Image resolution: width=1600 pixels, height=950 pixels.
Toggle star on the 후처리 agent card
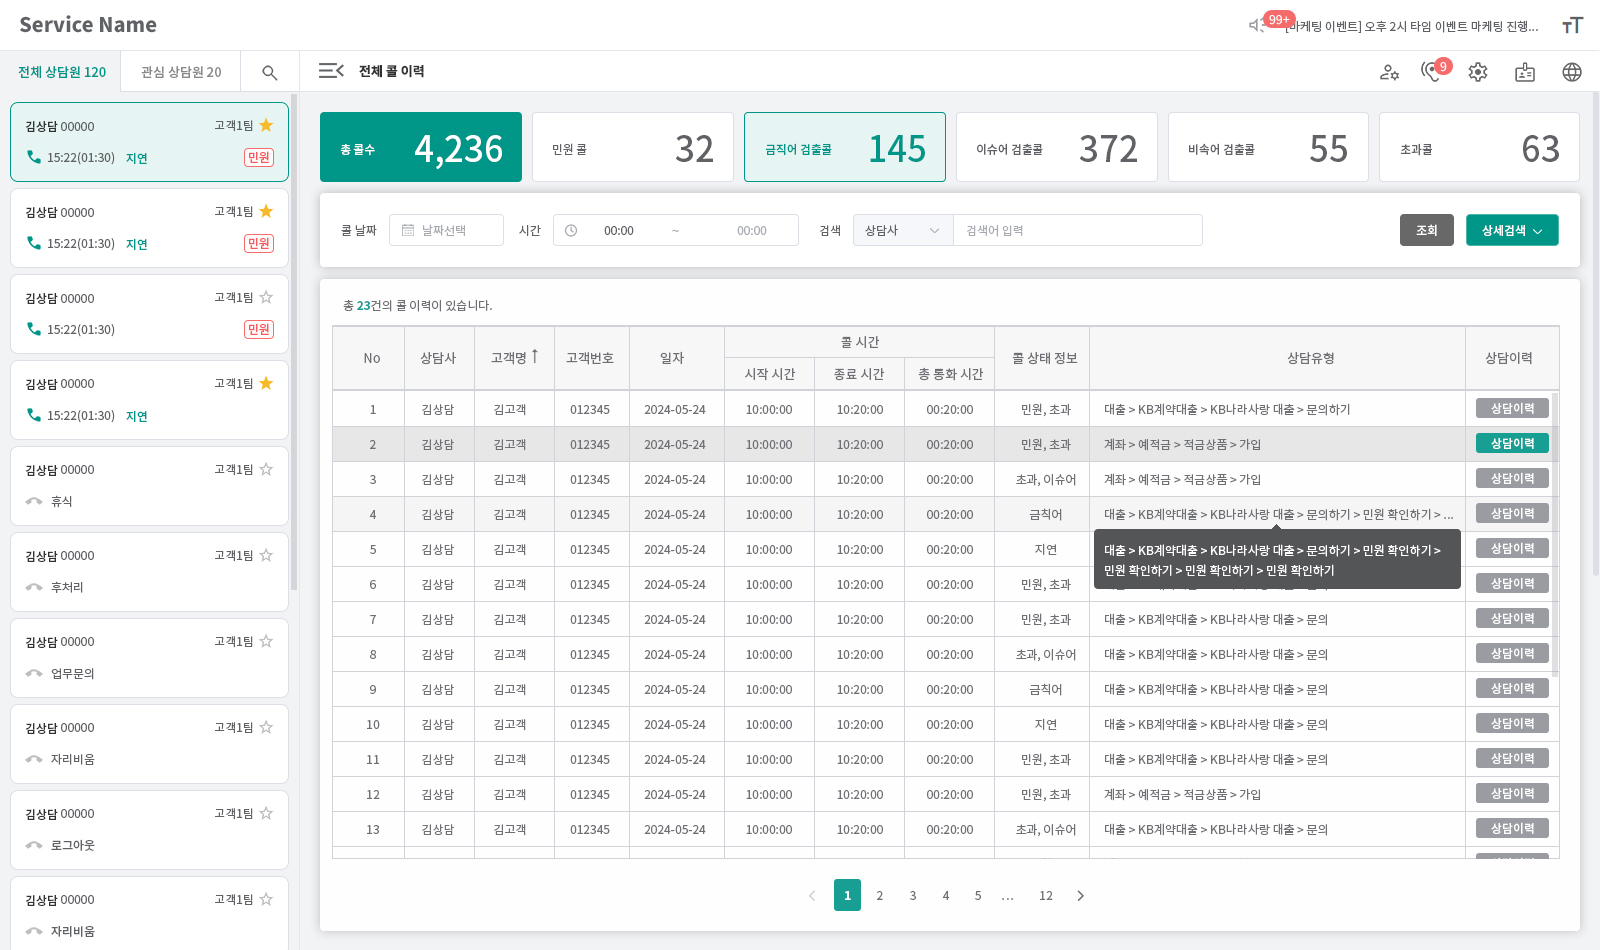click(266, 555)
